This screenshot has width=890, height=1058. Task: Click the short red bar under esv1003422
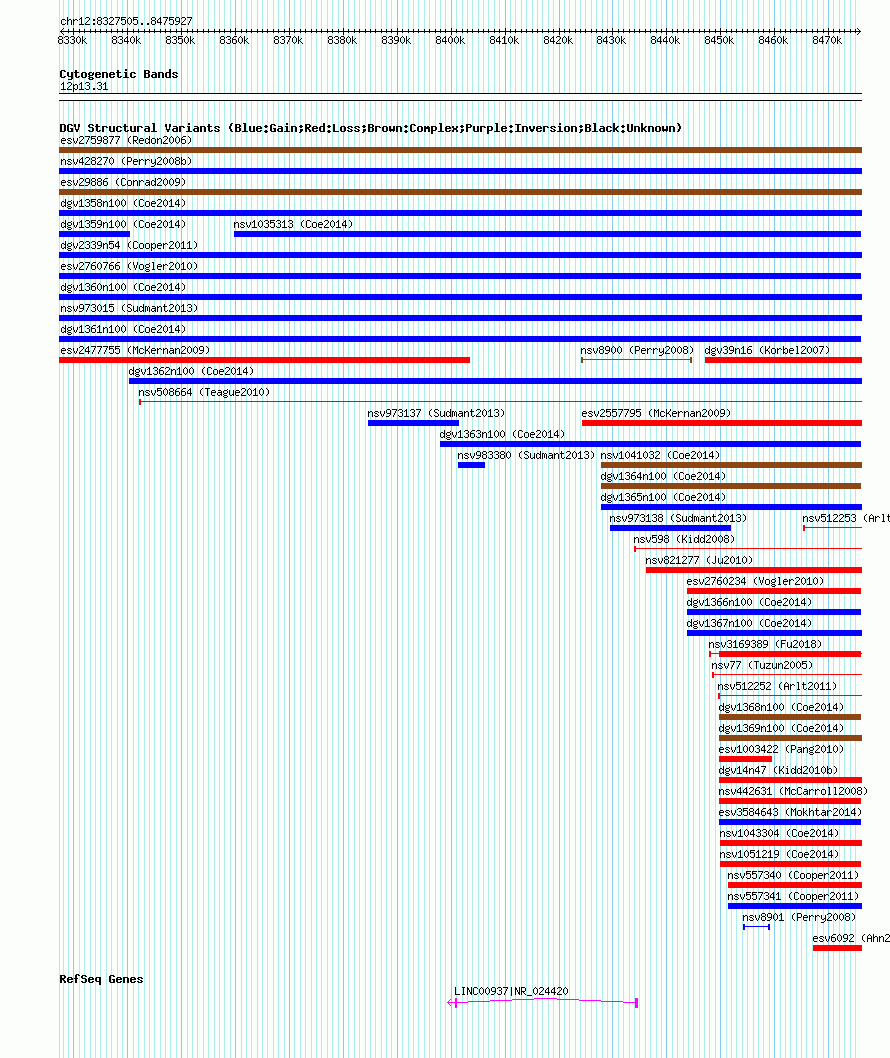pos(745,759)
